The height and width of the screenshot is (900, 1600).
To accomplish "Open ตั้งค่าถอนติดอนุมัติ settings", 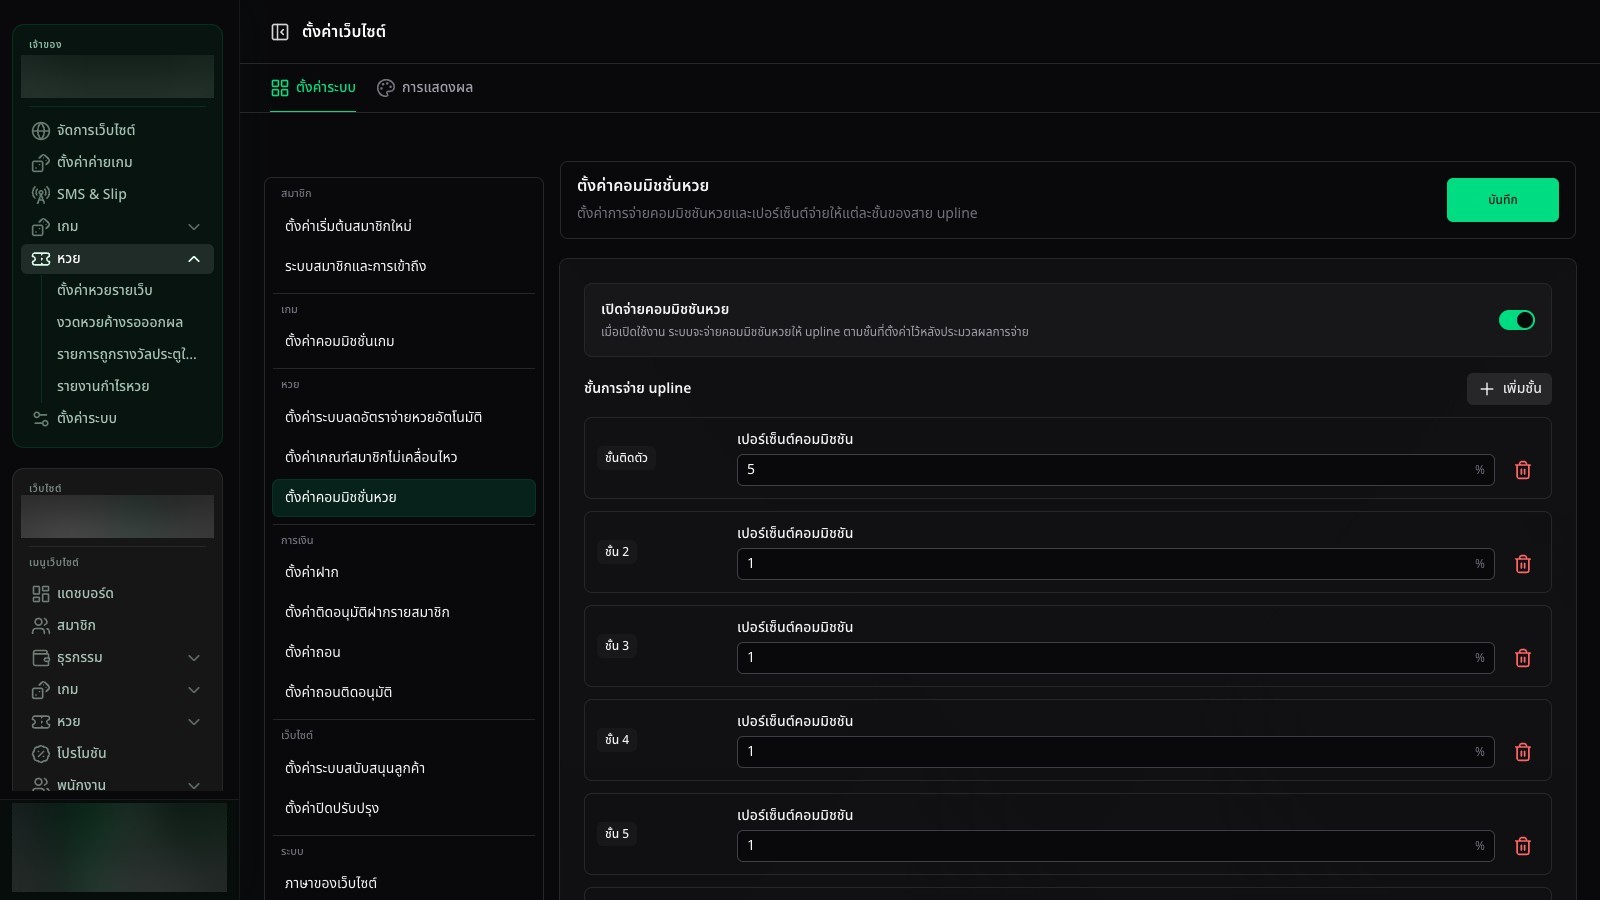I will pos(404,692).
